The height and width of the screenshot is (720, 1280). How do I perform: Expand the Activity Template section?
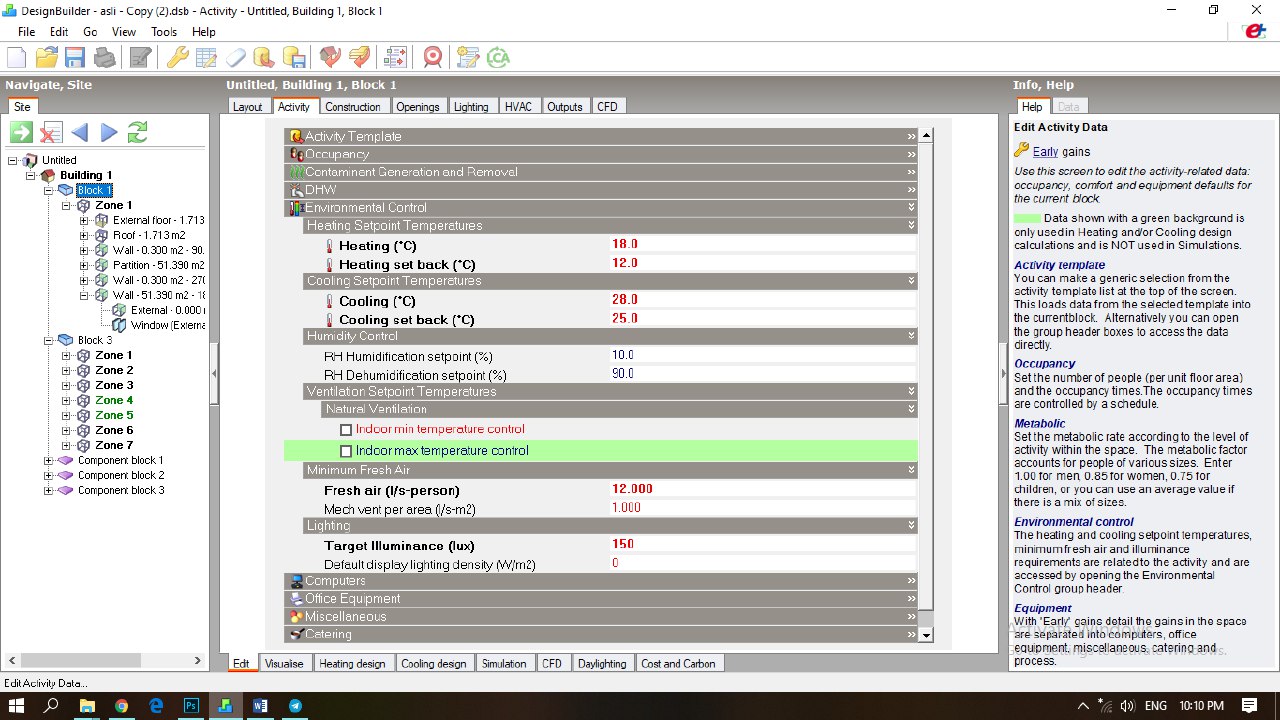coord(602,136)
